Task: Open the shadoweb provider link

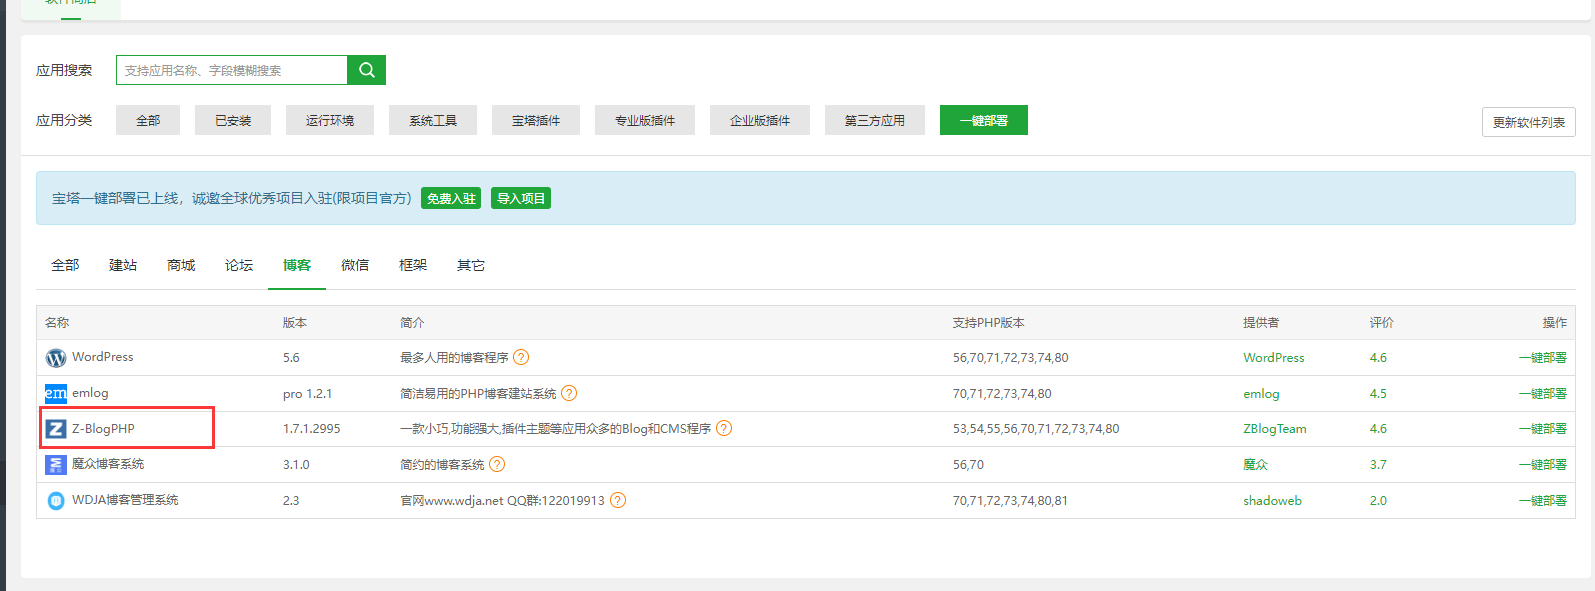Action: [1272, 500]
